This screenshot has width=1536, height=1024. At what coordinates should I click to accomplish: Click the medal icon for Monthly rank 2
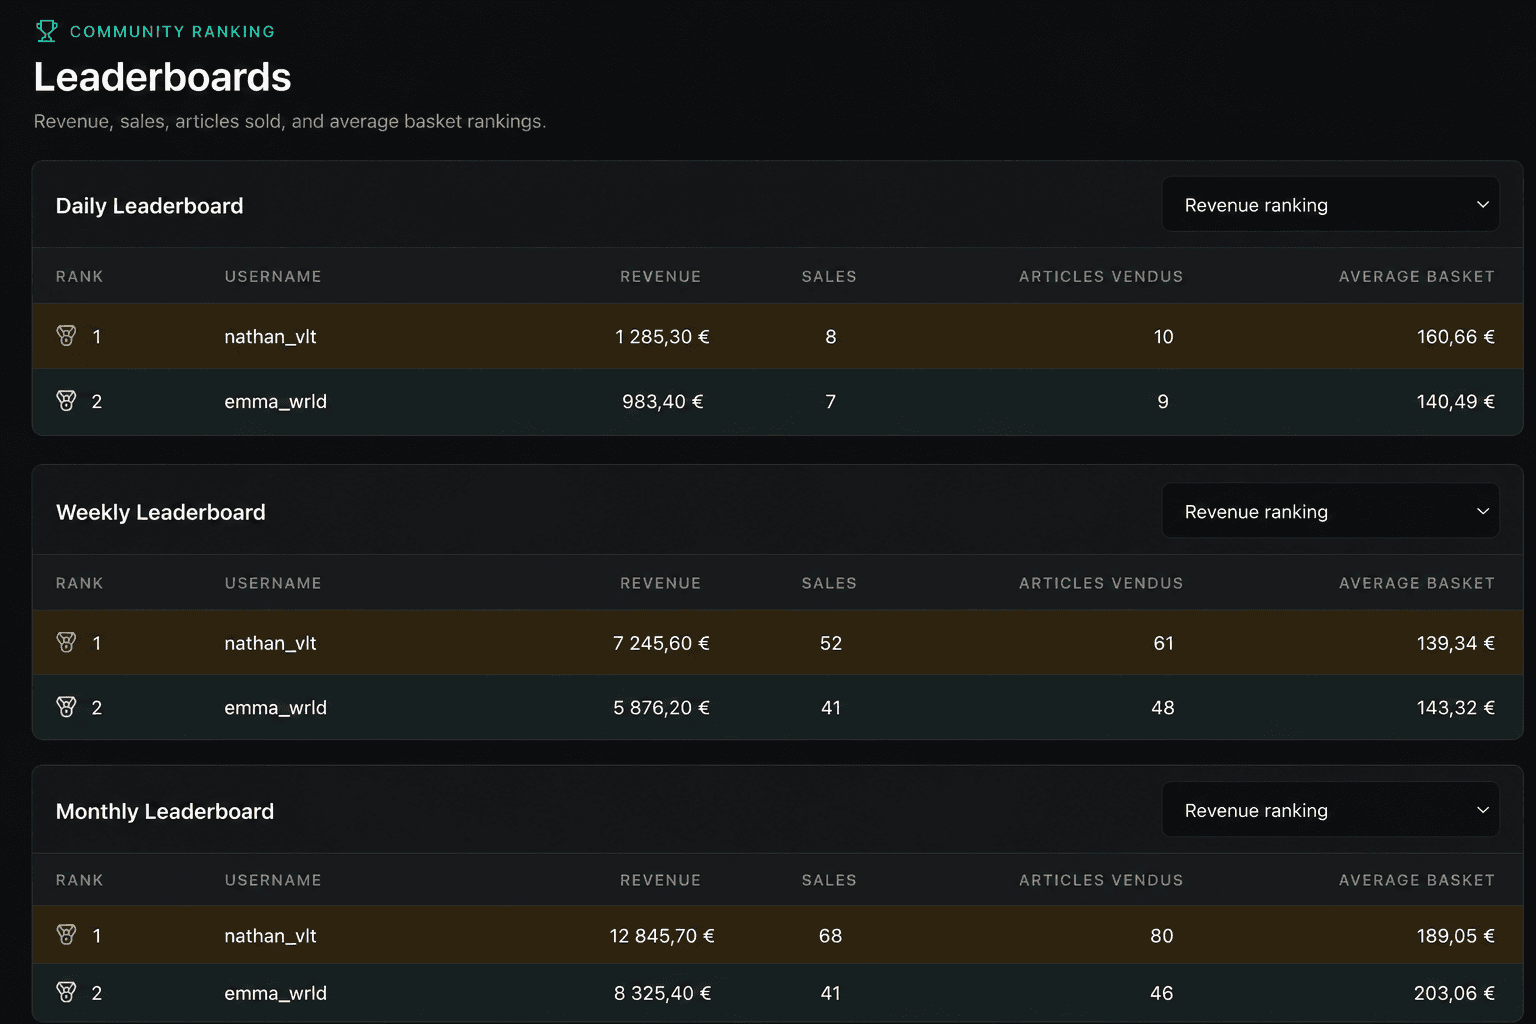(66, 993)
